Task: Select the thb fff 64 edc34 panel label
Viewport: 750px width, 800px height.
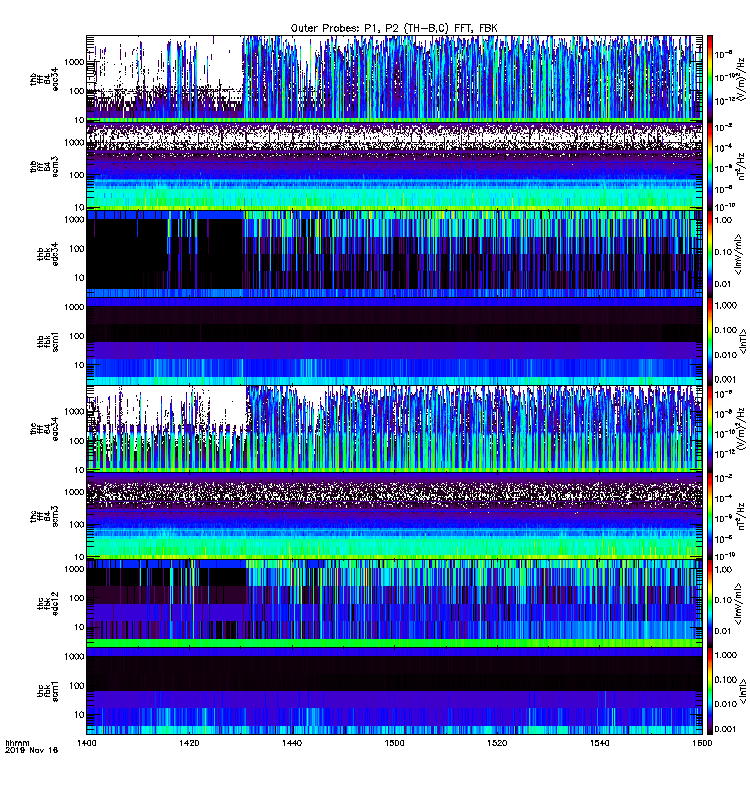Action: click(x=44, y=79)
